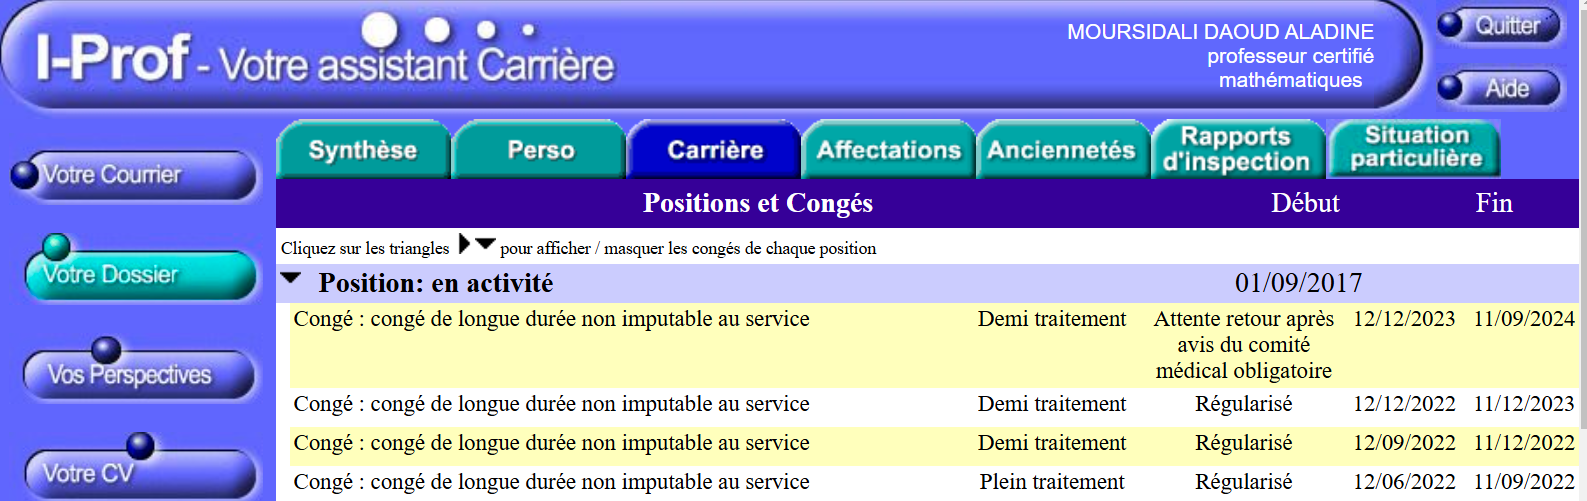
Task: Open Votre CV section
Action: (140, 473)
